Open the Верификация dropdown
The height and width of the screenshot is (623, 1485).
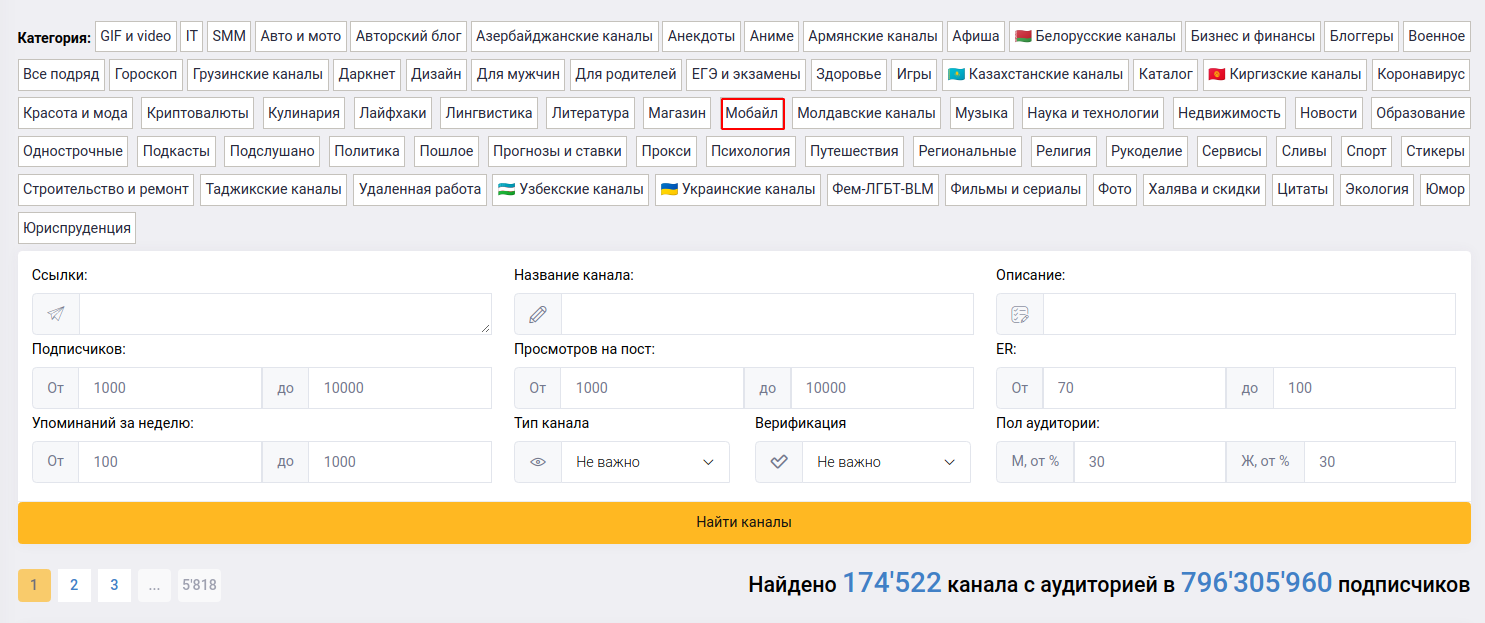pos(886,462)
